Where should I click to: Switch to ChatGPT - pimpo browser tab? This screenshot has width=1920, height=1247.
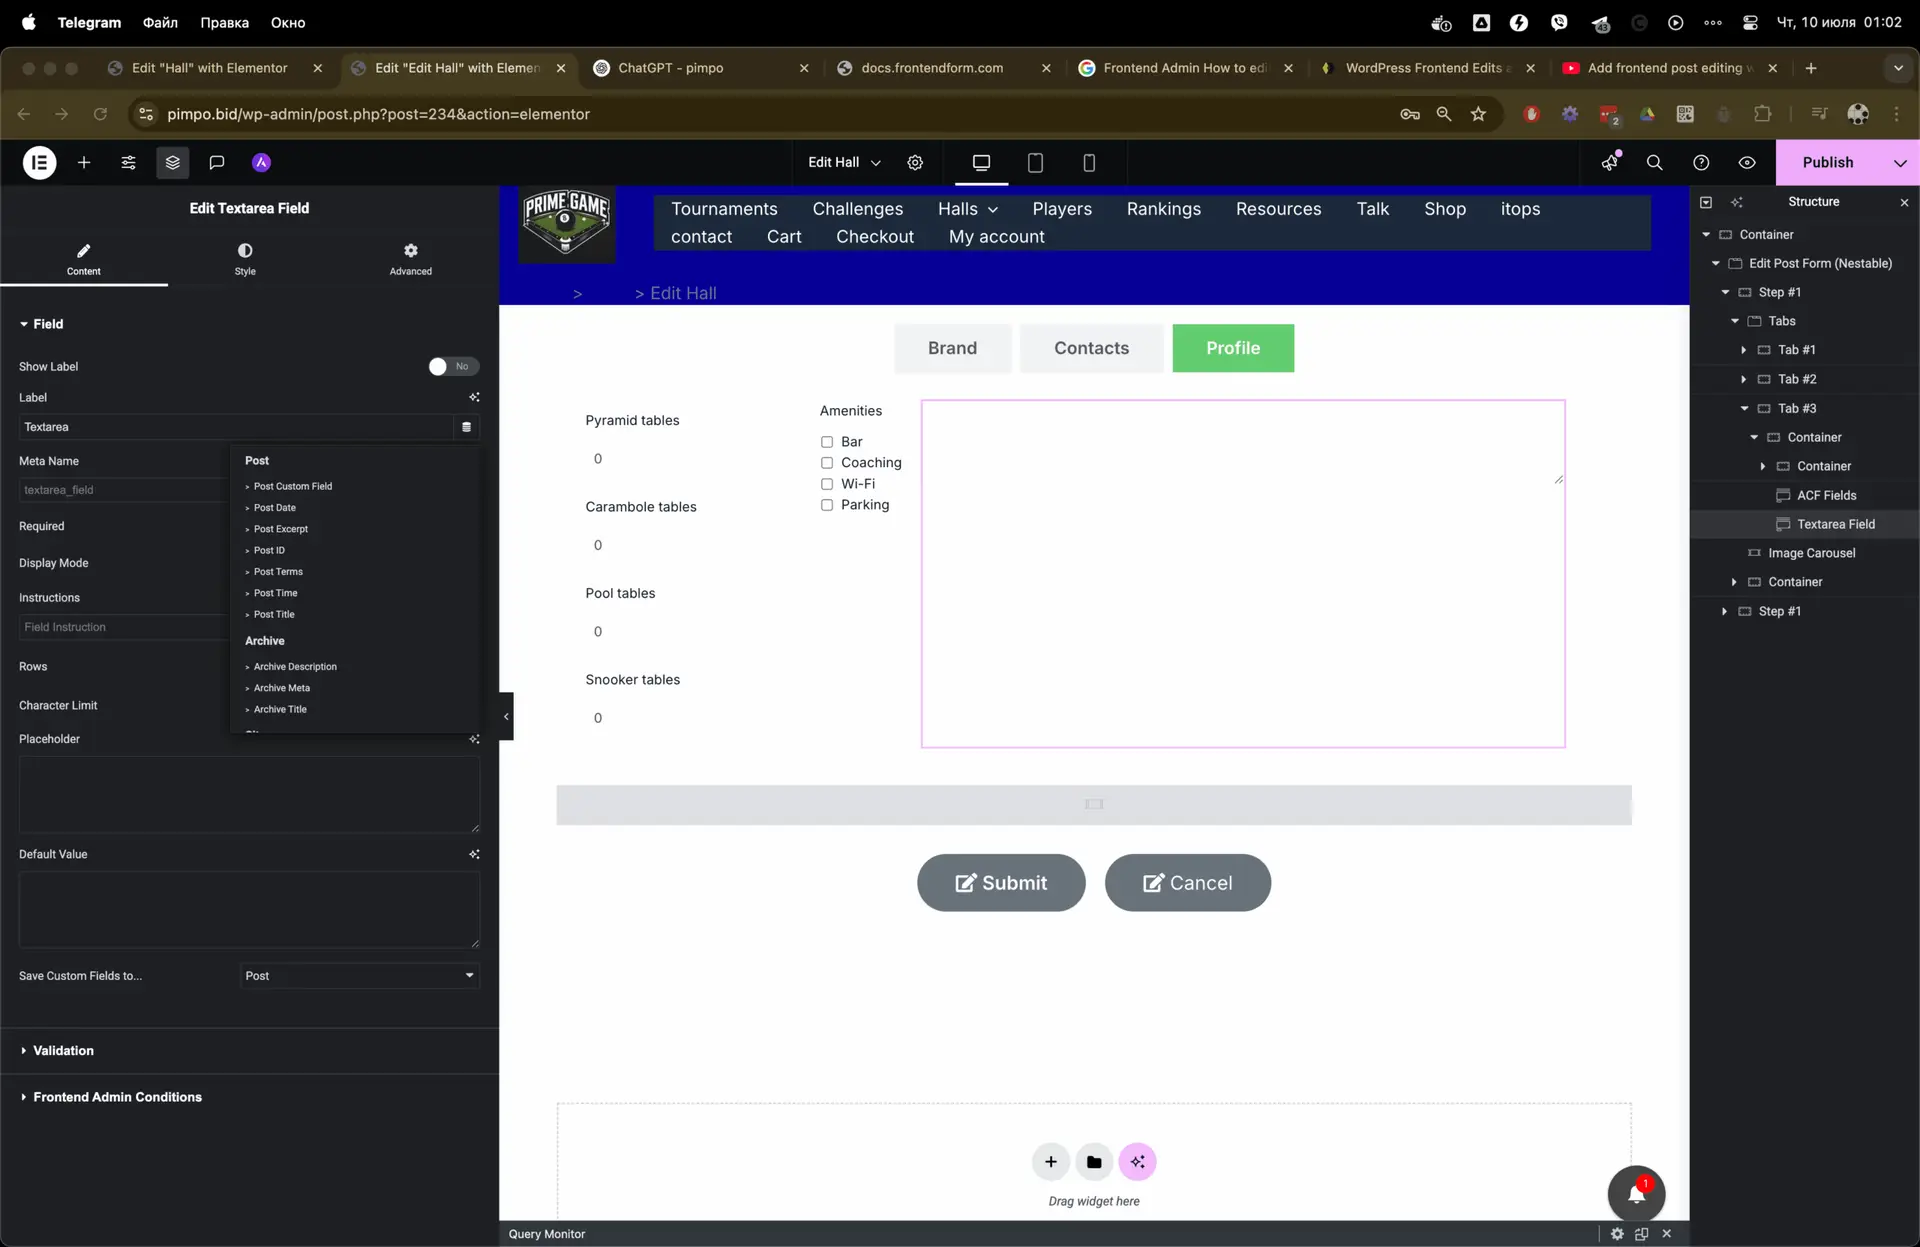(700, 68)
